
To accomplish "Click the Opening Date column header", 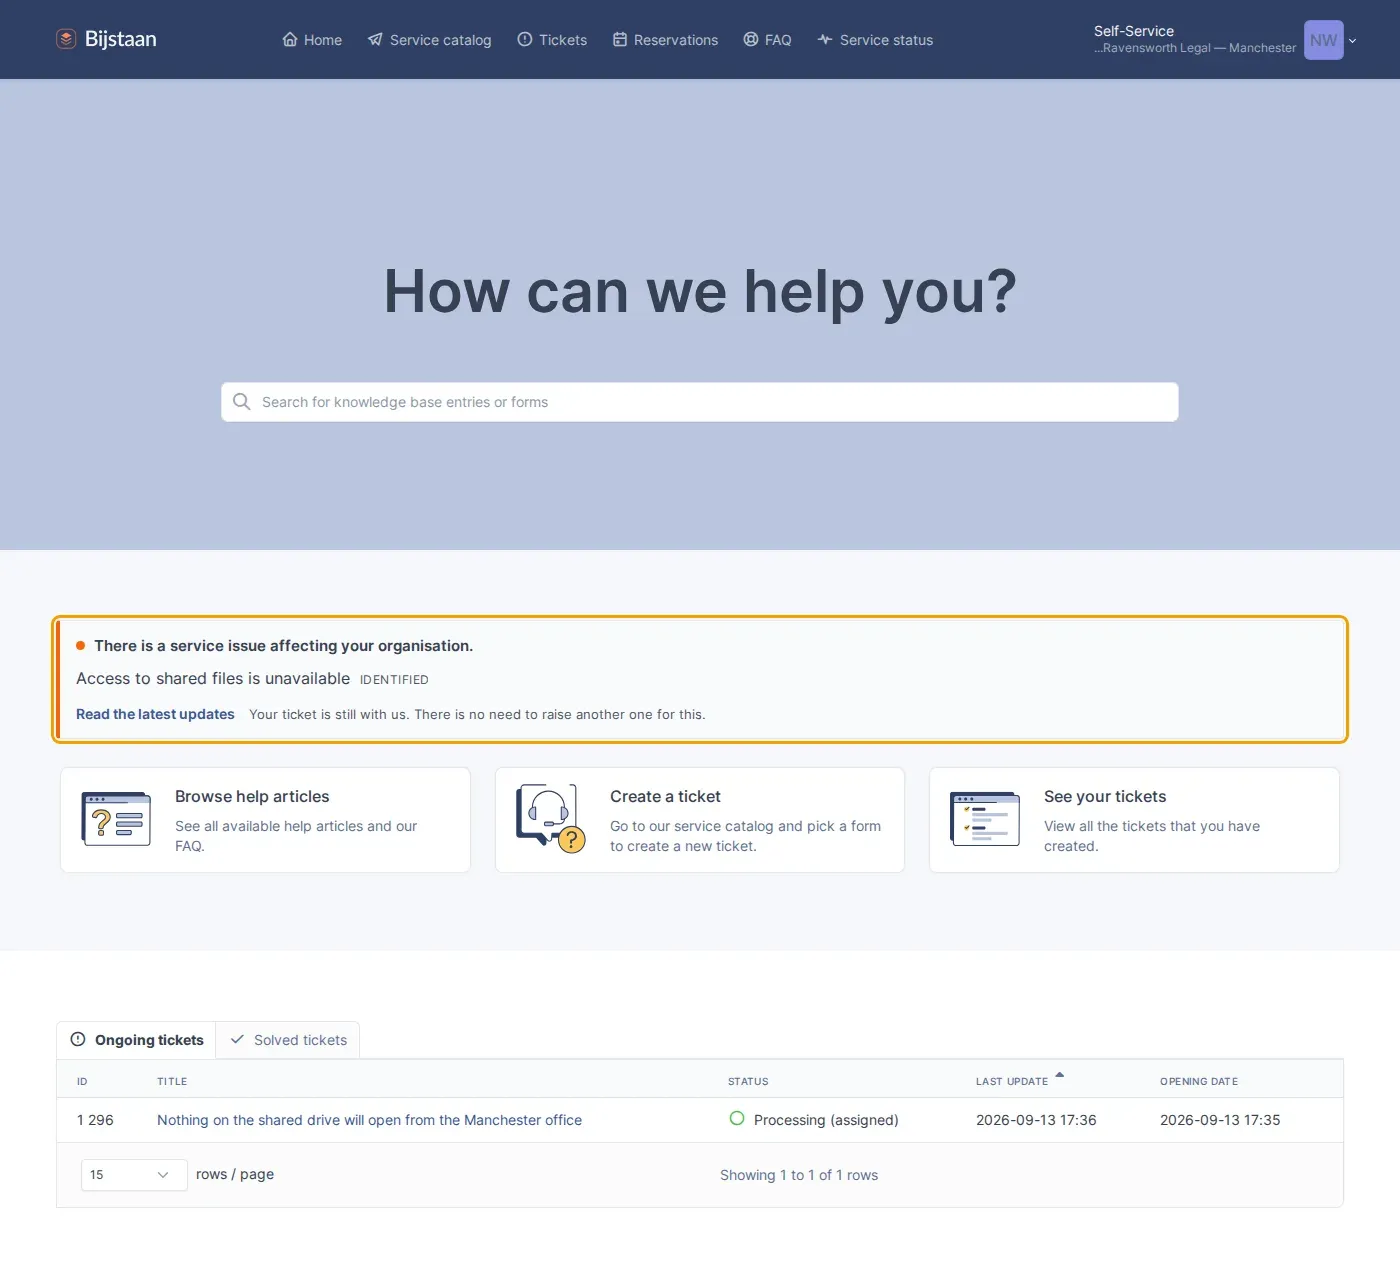I will pyautogui.click(x=1199, y=1081).
